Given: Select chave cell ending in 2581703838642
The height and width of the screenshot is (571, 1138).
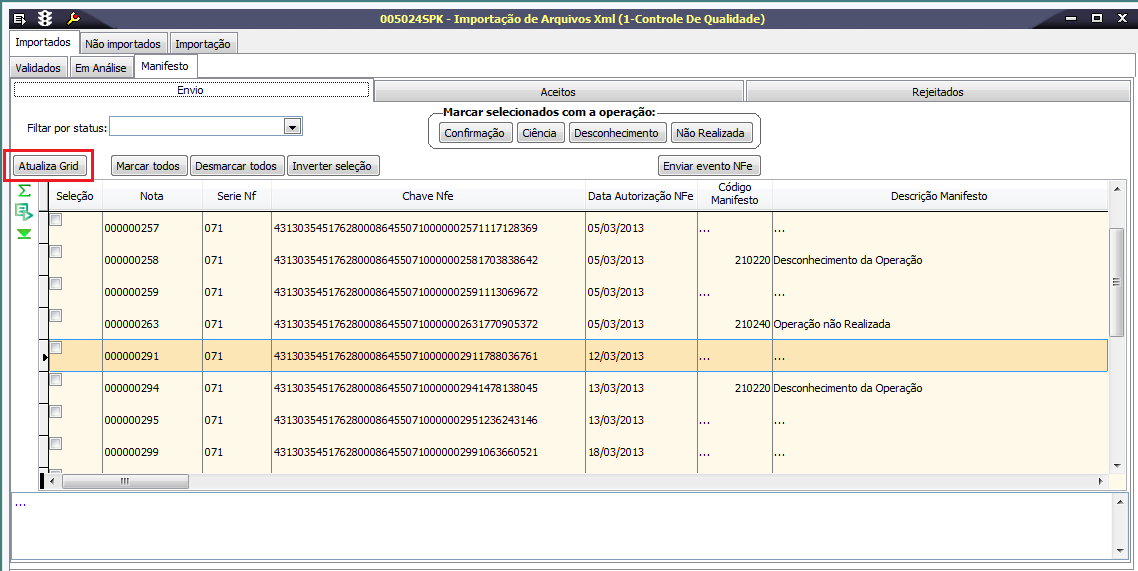Looking at the screenshot, I should tap(428, 260).
